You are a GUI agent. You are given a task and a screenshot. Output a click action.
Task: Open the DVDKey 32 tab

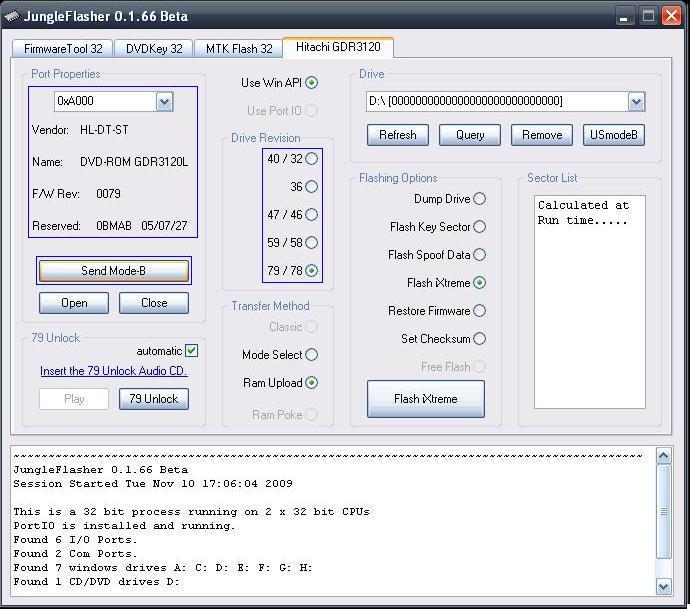point(153,49)
